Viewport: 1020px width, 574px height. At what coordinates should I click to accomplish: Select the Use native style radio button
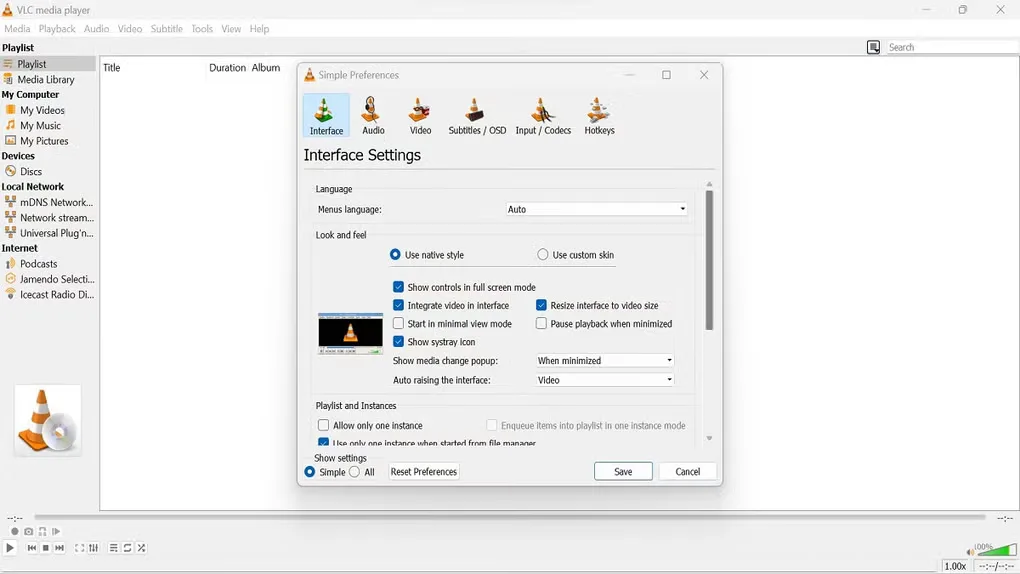tap(395, 254)
